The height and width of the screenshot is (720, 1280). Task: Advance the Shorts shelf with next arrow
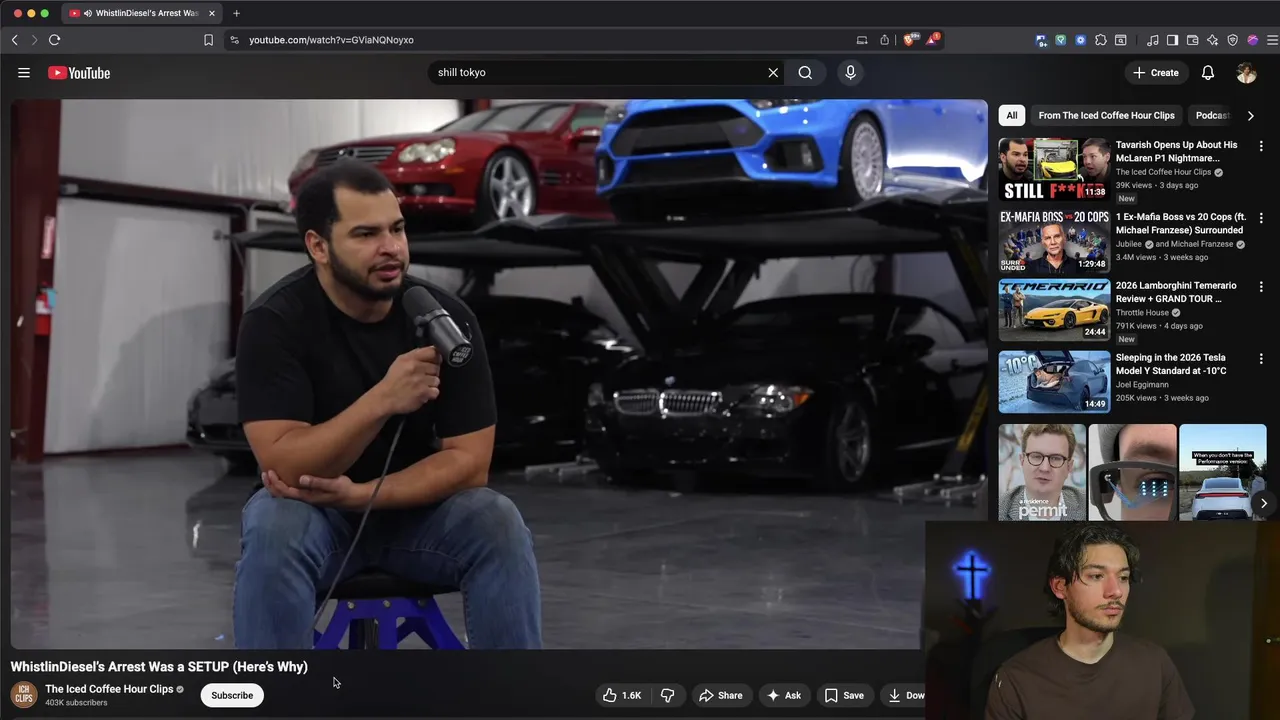[1263, 504]
